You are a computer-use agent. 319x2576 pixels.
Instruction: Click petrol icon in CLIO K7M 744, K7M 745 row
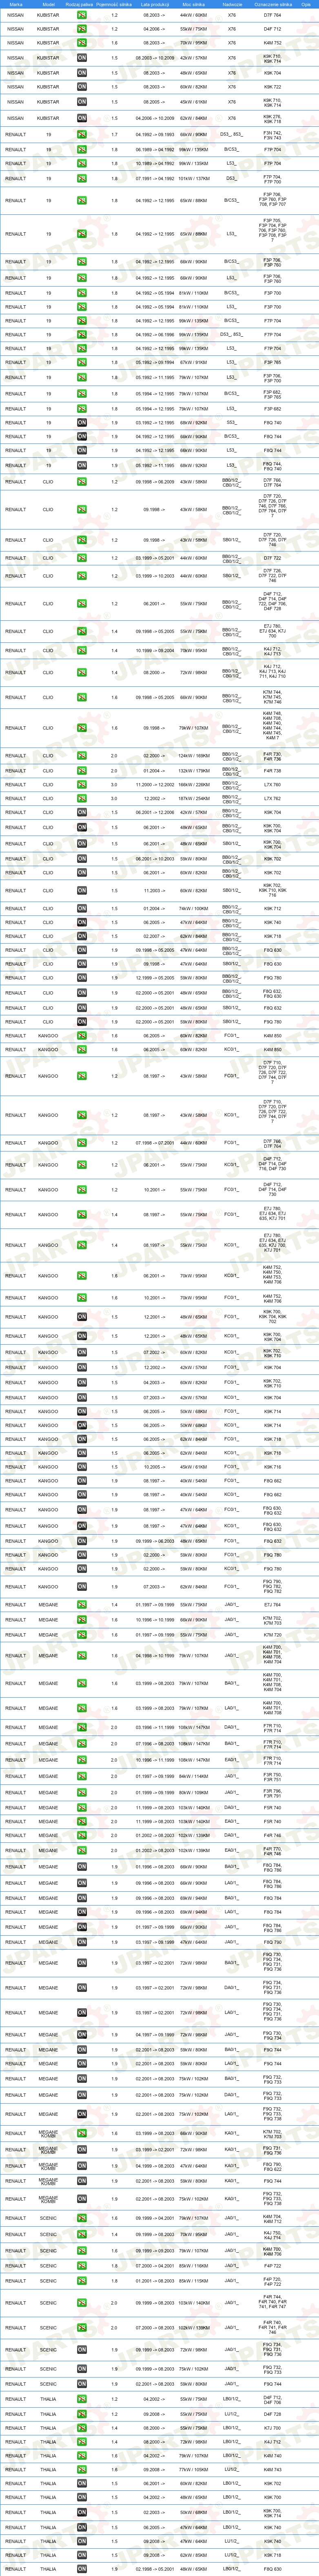click(82, 697)
